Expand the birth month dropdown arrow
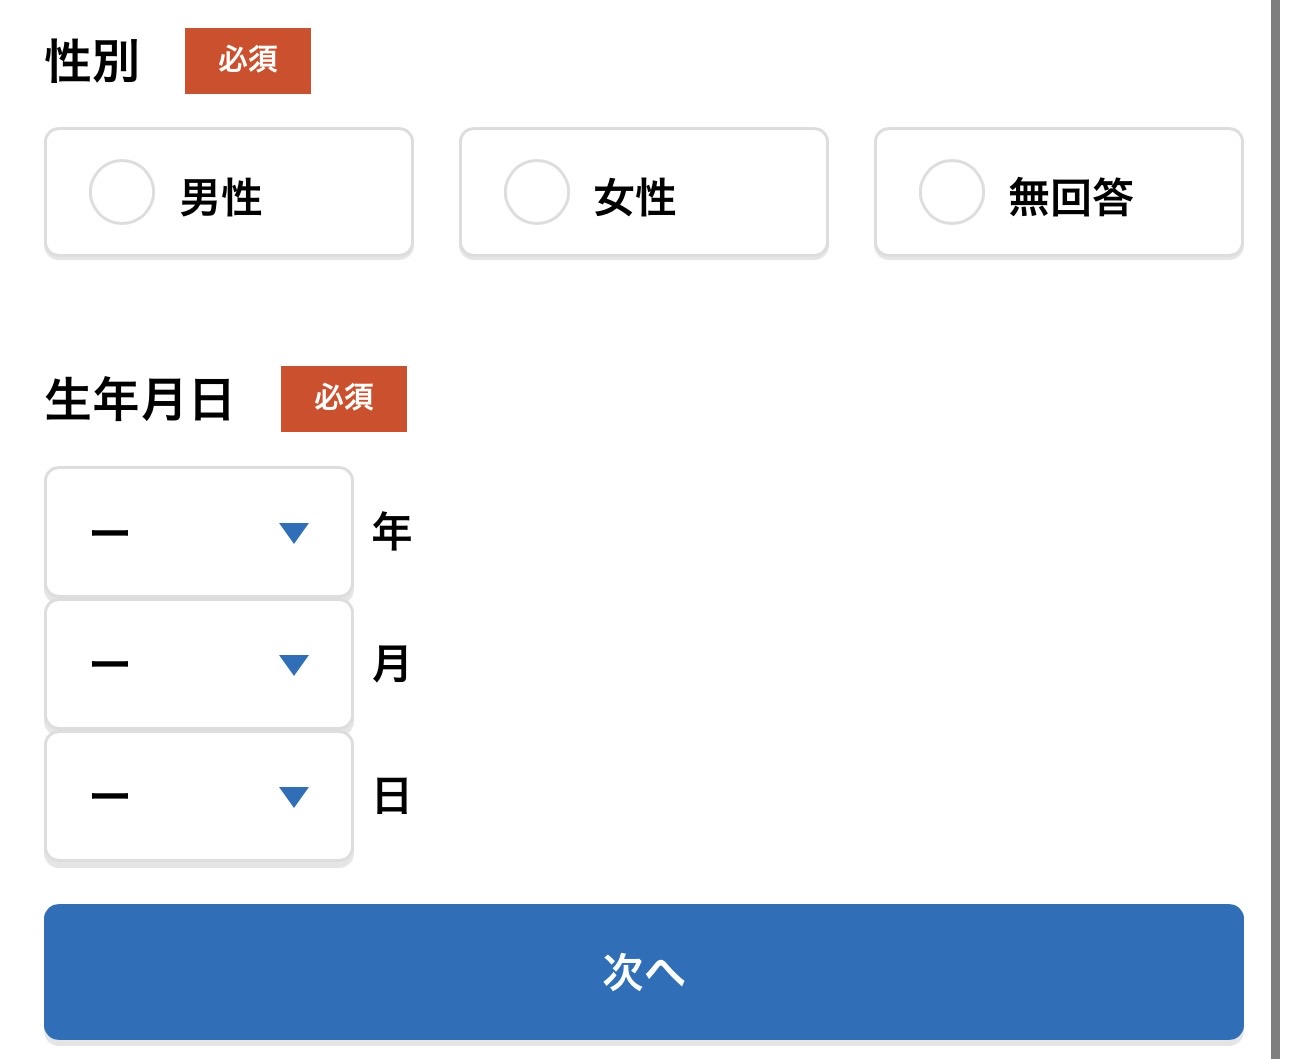 [x=294, y=665]
